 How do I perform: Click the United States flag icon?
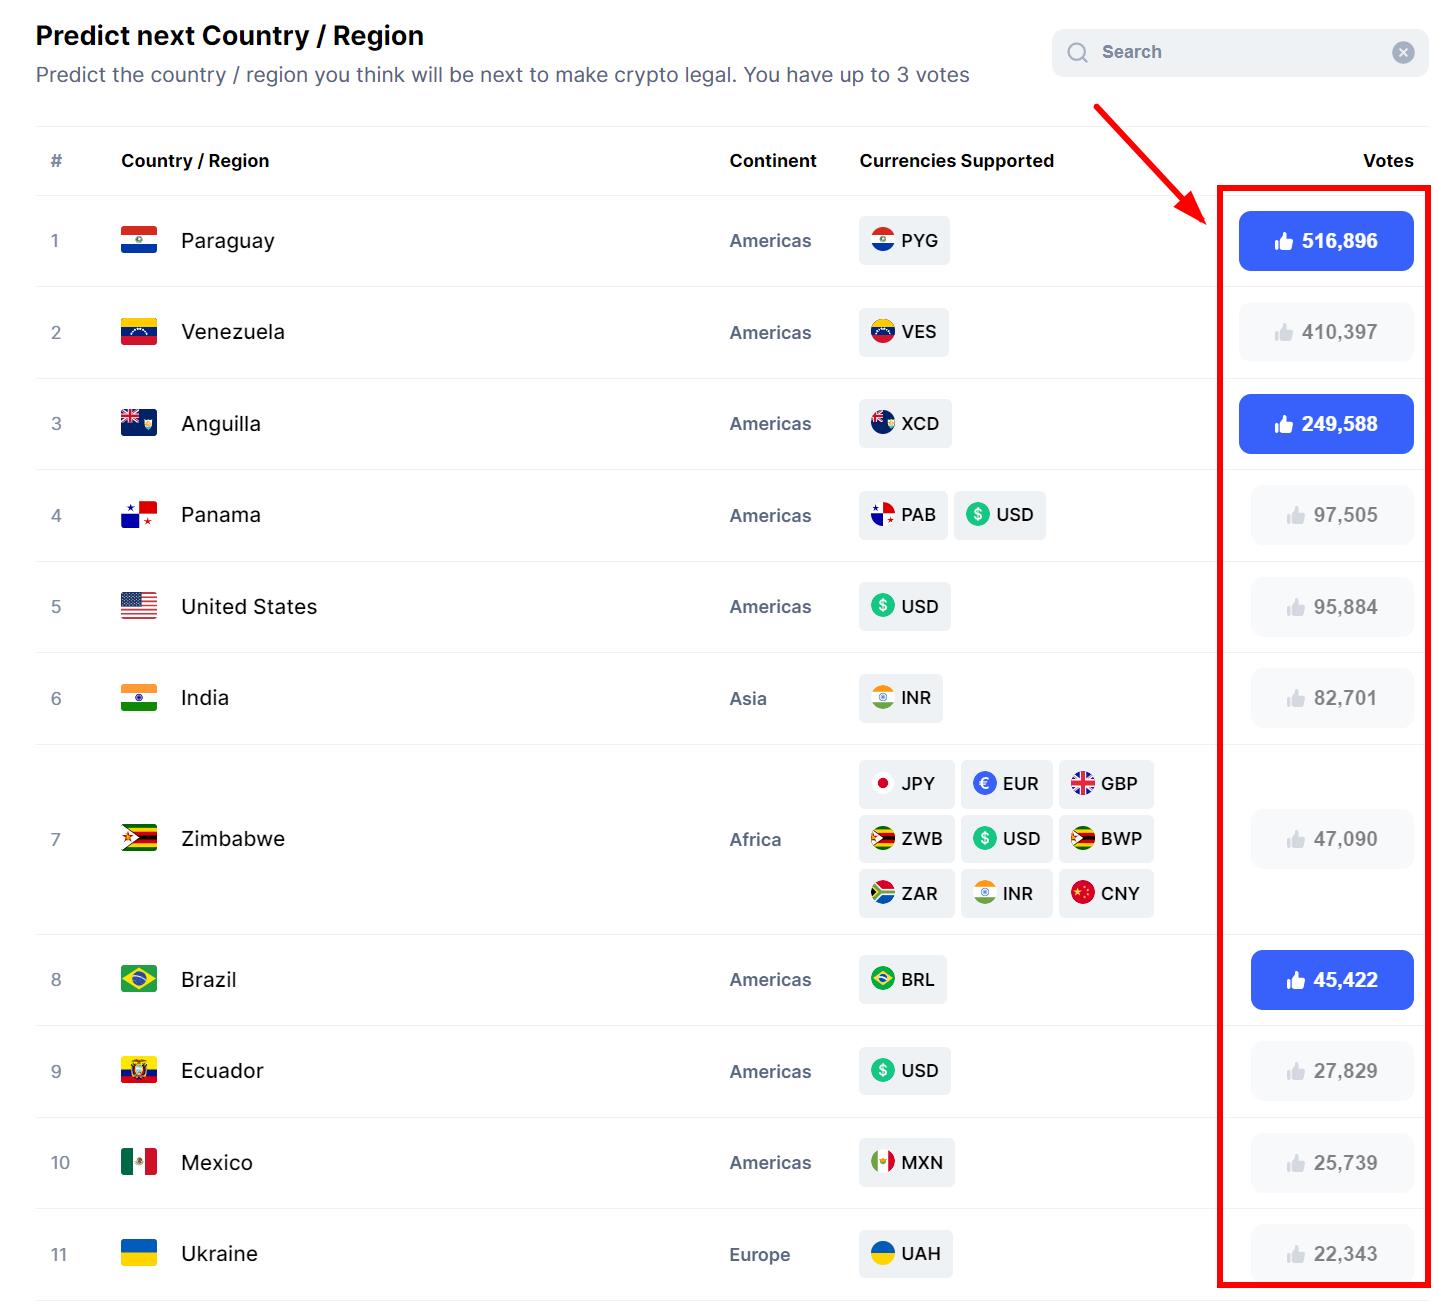(x=139, y=606)
